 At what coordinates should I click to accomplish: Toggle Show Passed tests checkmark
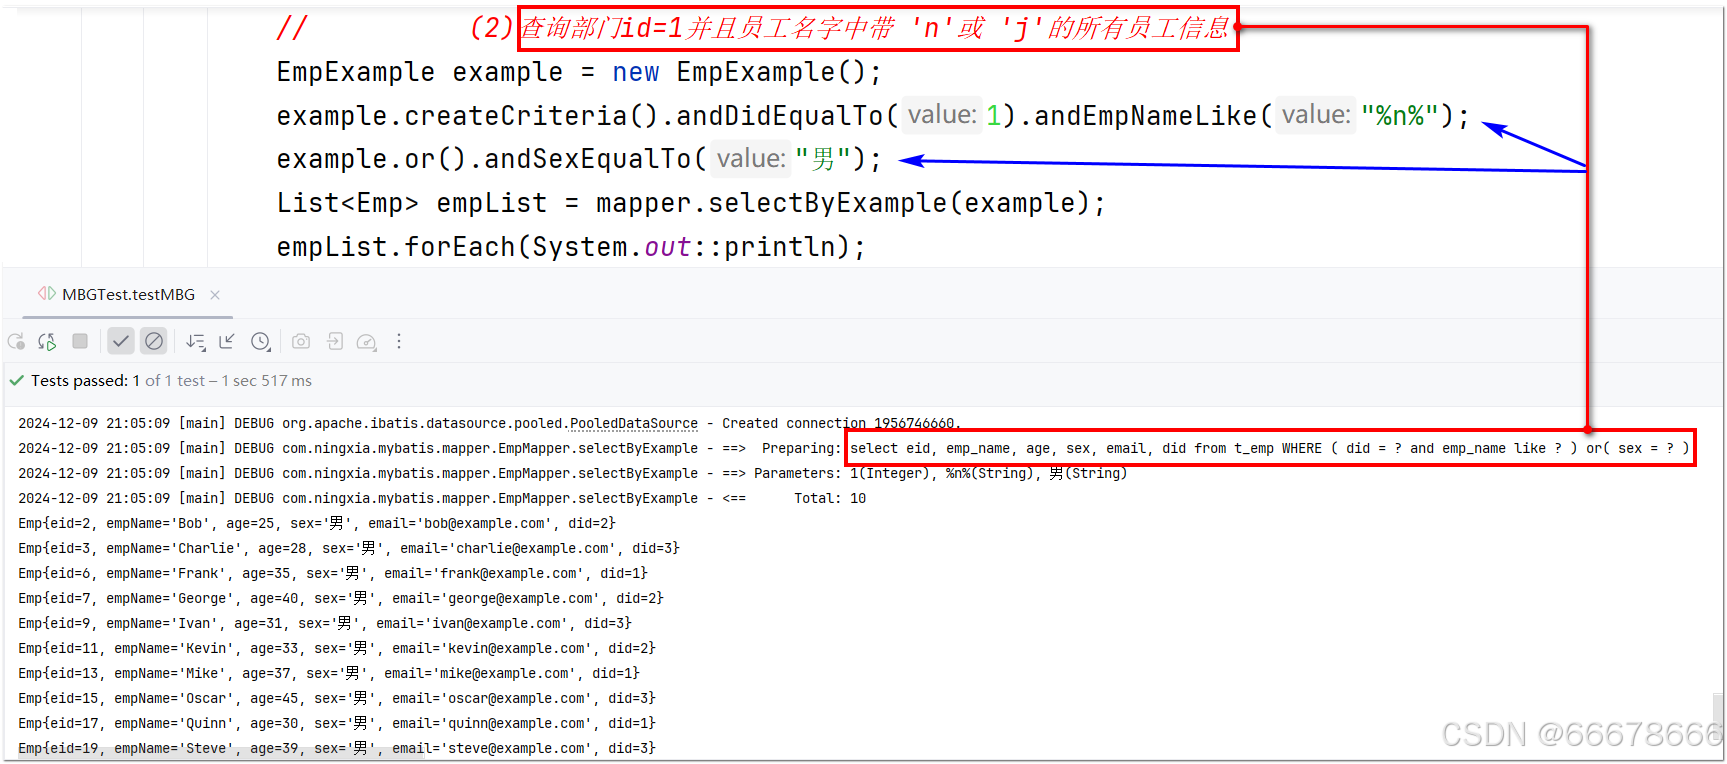[121, 341]
